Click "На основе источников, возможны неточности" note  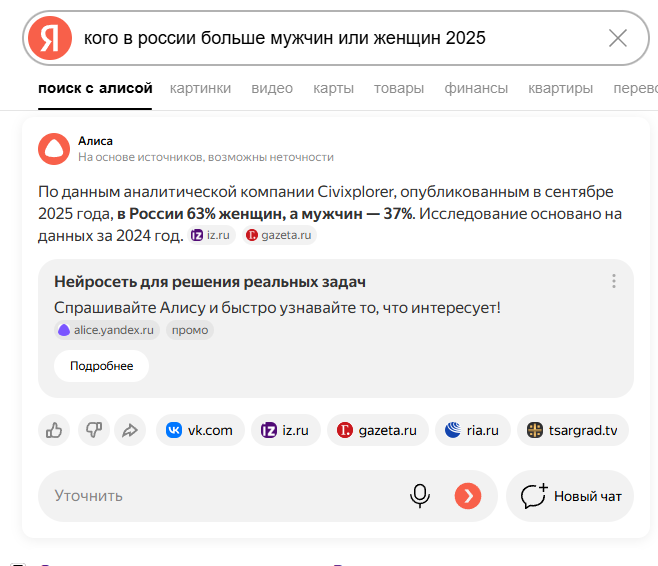[206, 157]
